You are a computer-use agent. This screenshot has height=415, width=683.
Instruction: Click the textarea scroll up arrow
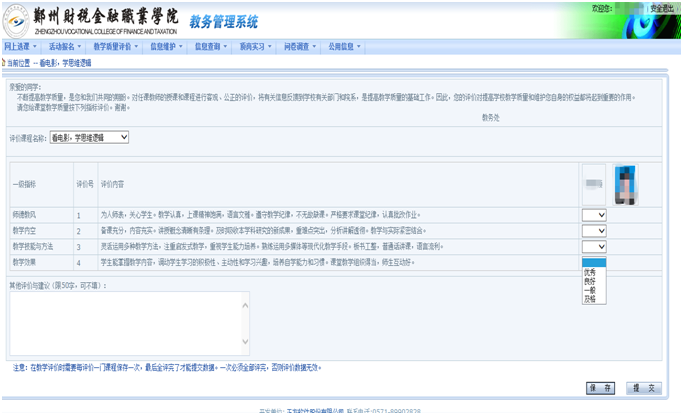[245, 305]
